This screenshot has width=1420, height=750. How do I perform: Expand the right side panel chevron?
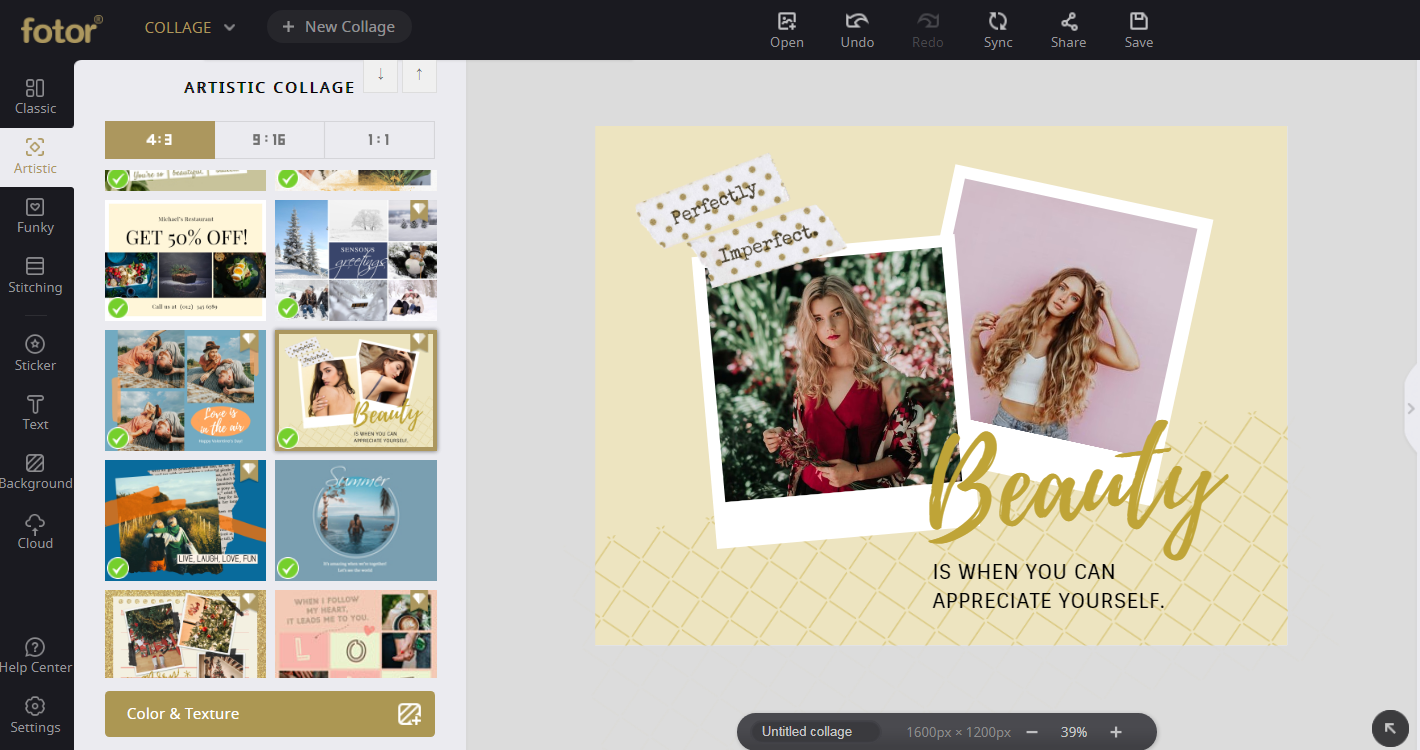1411,408
